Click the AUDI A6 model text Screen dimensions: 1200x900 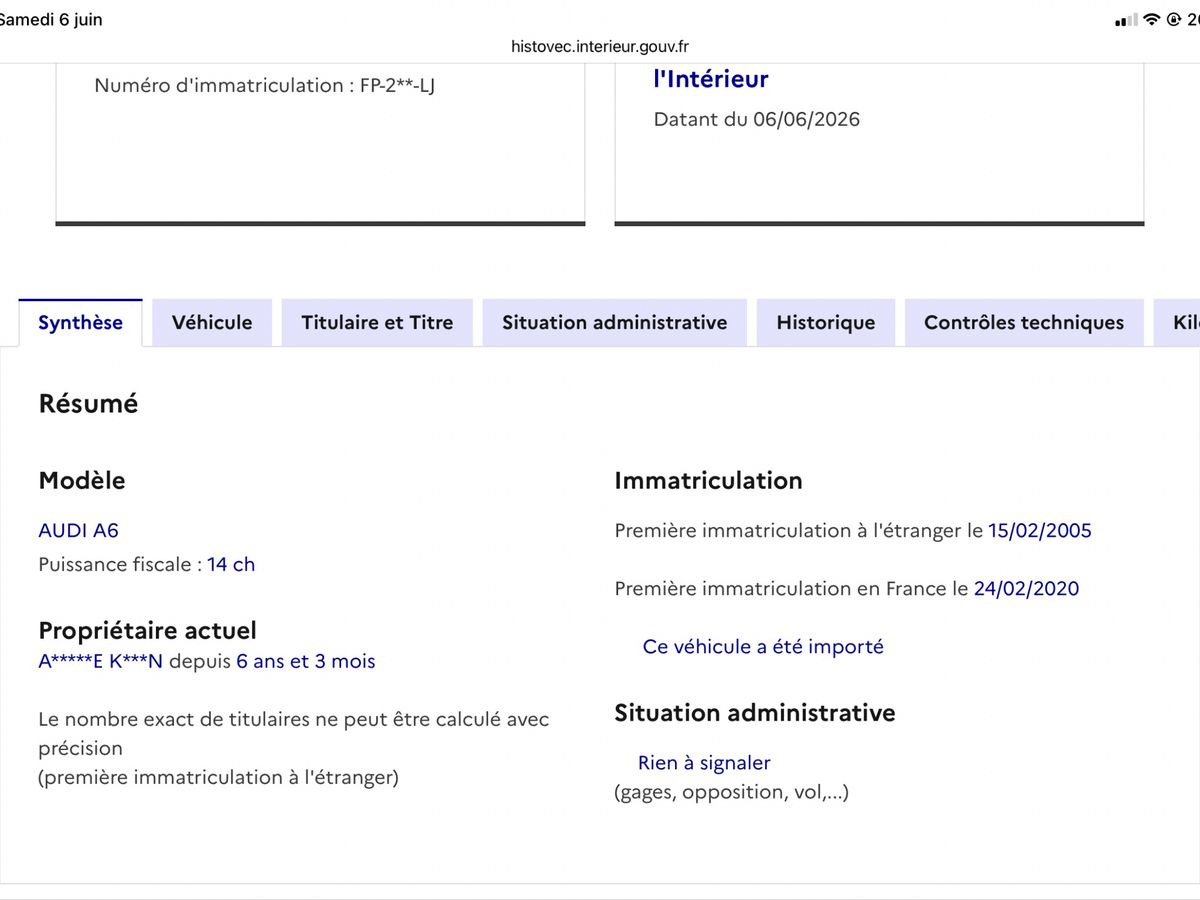(78, 530)
